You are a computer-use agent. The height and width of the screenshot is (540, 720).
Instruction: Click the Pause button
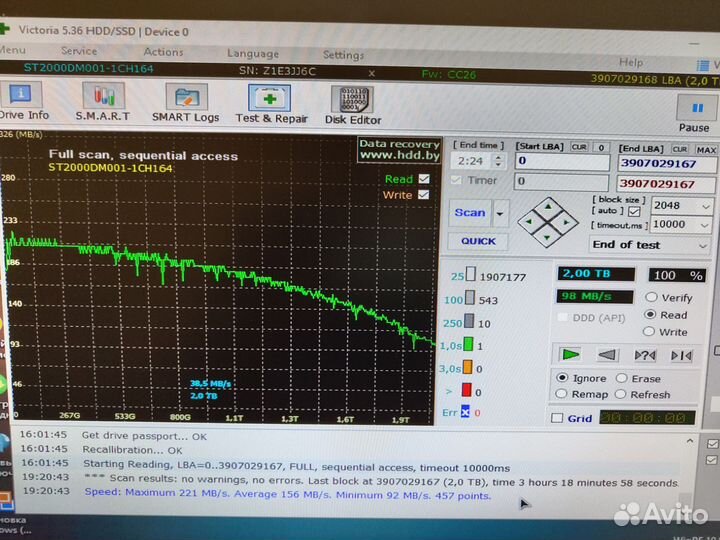coord(694,114)
